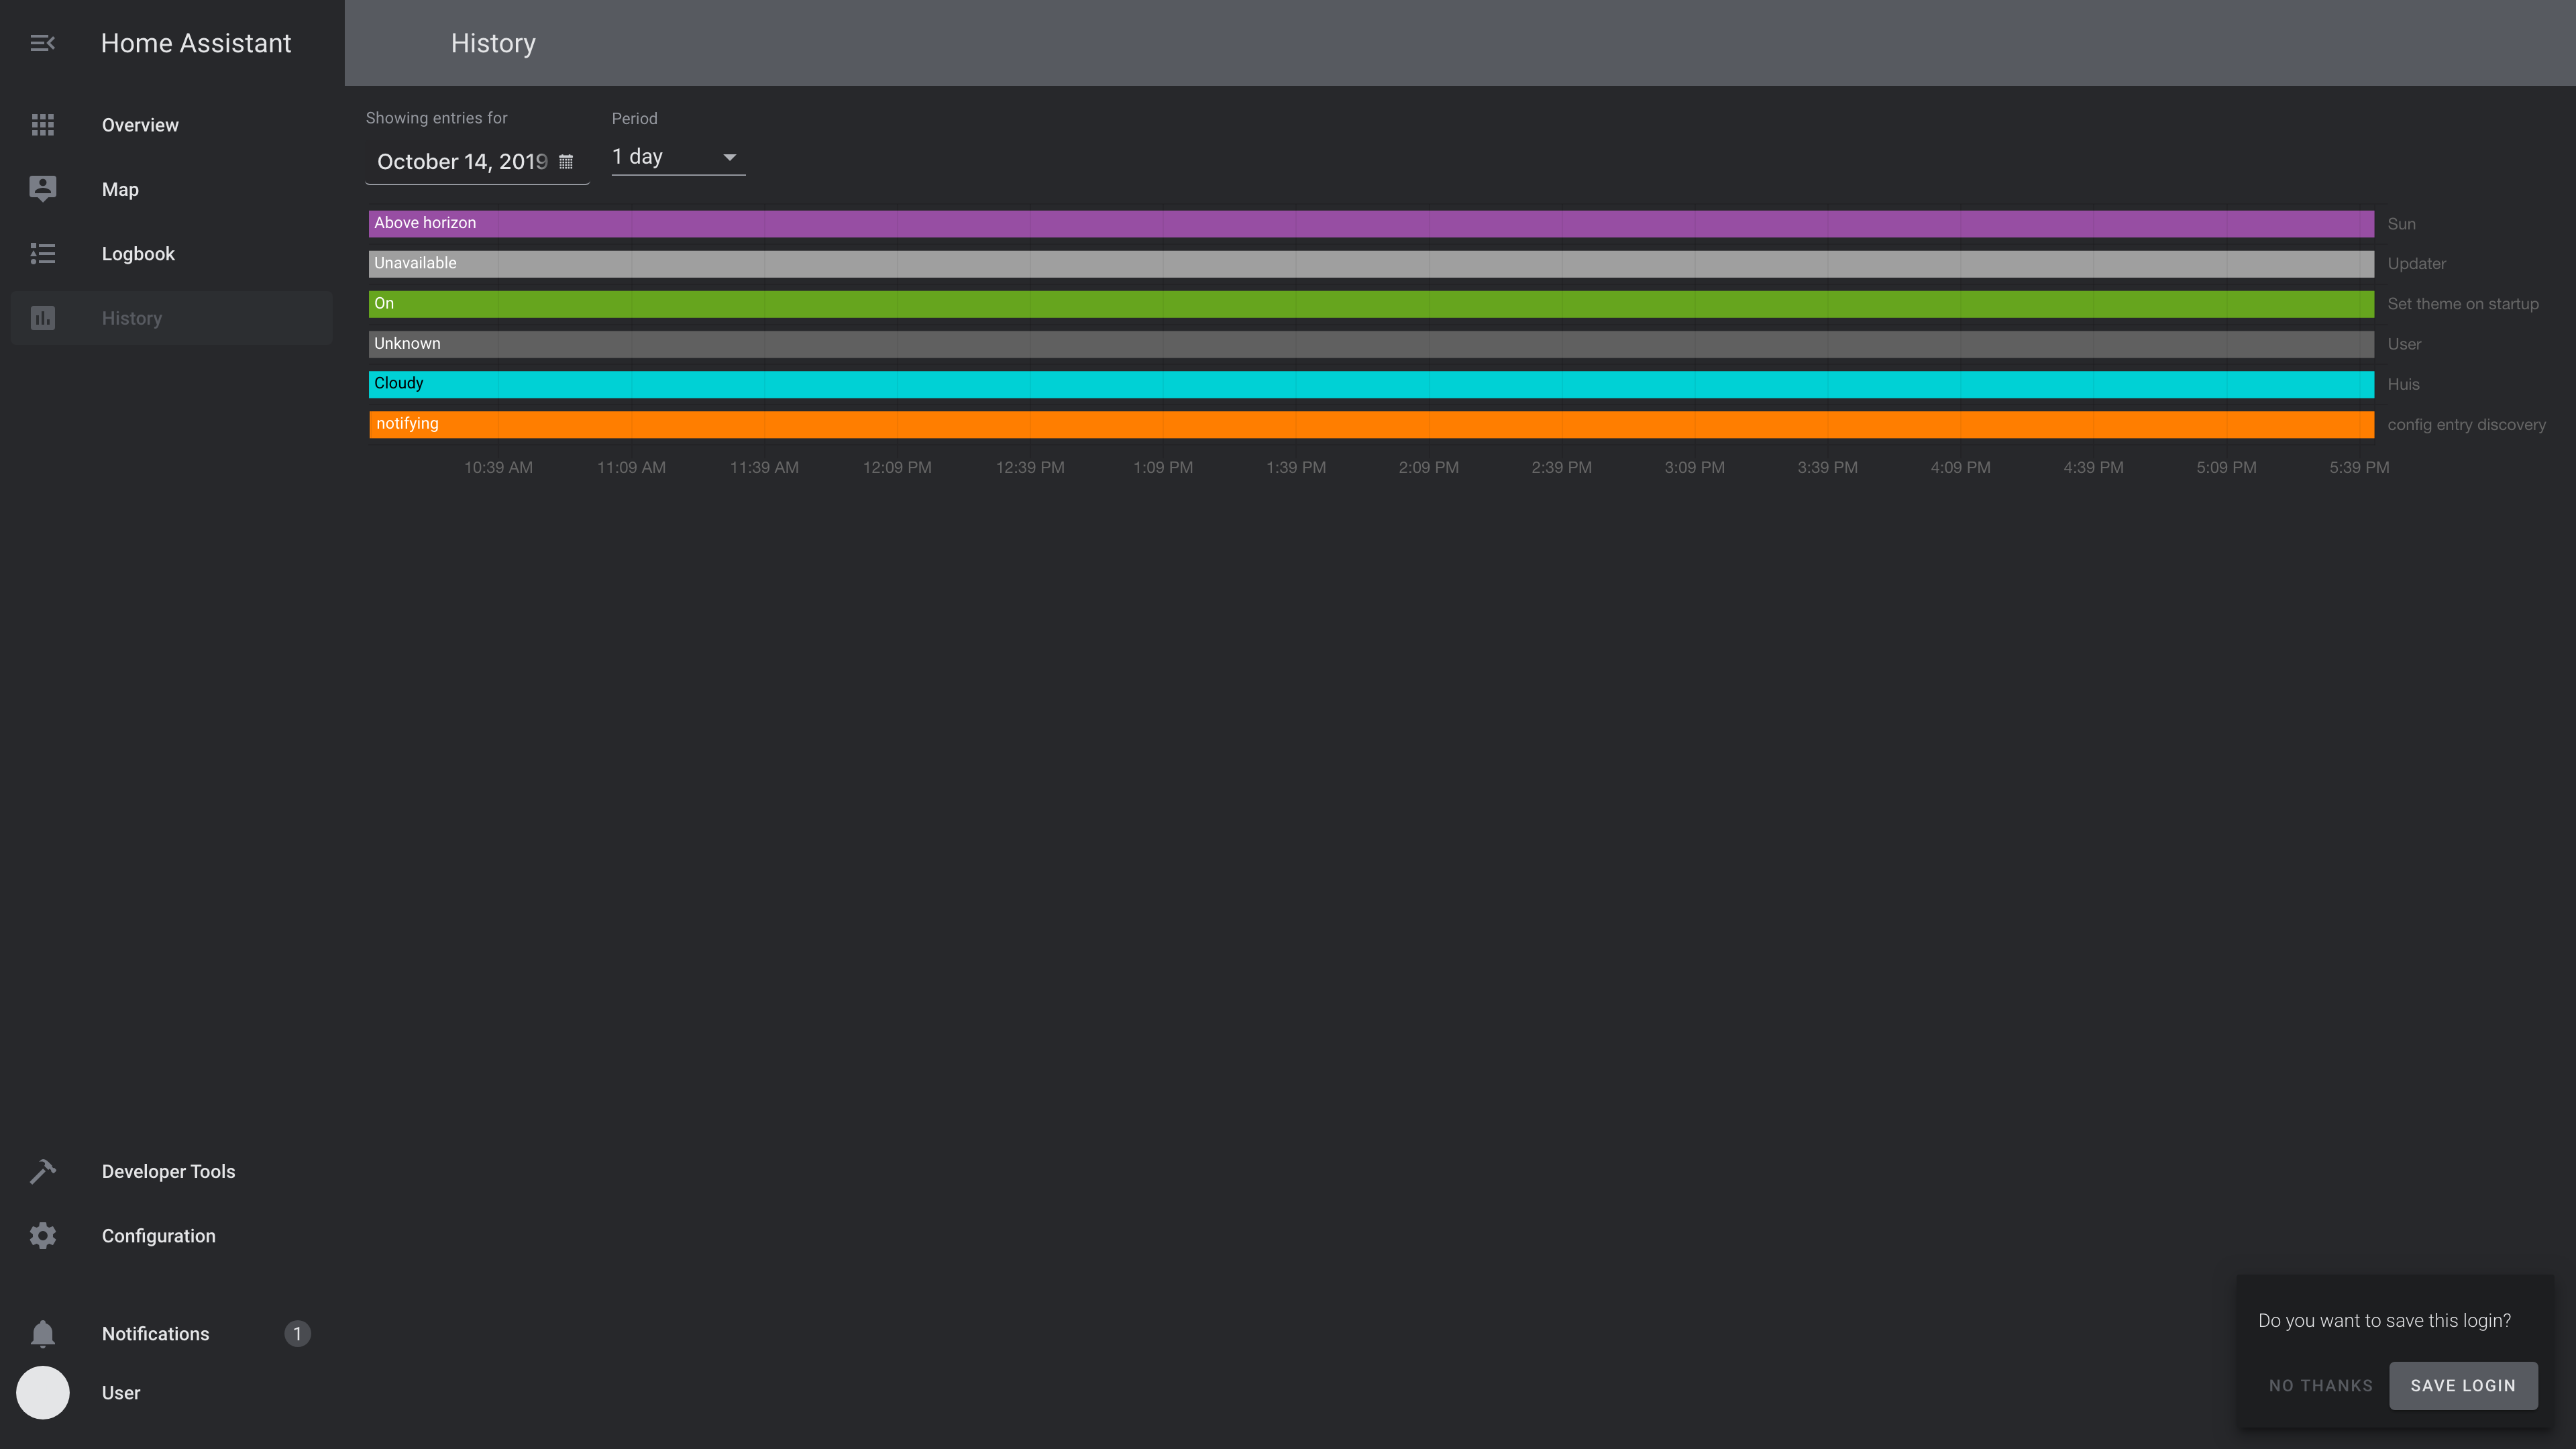Click the calendar icon beside the date
Viewport: 2576px width, 1449px height.
(566, 162)
